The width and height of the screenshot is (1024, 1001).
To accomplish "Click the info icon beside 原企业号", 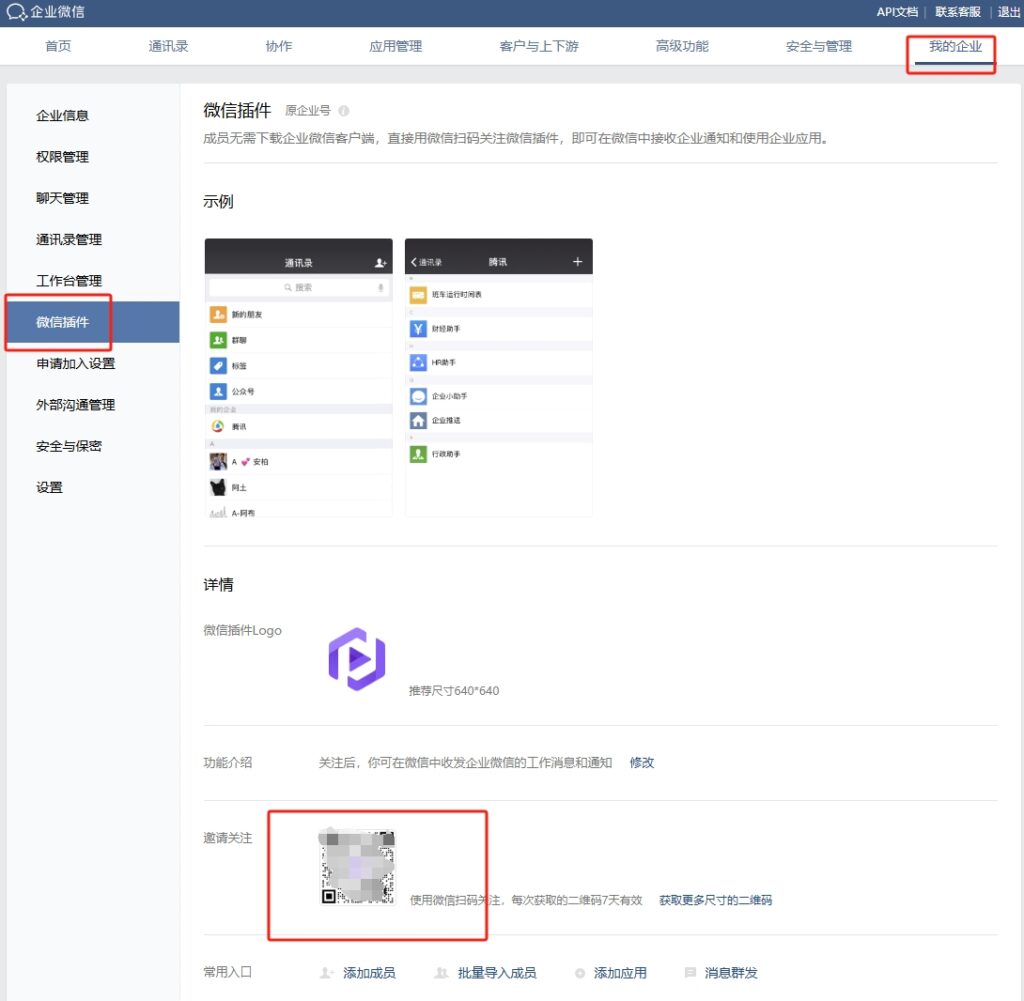I will coord(344,111).
